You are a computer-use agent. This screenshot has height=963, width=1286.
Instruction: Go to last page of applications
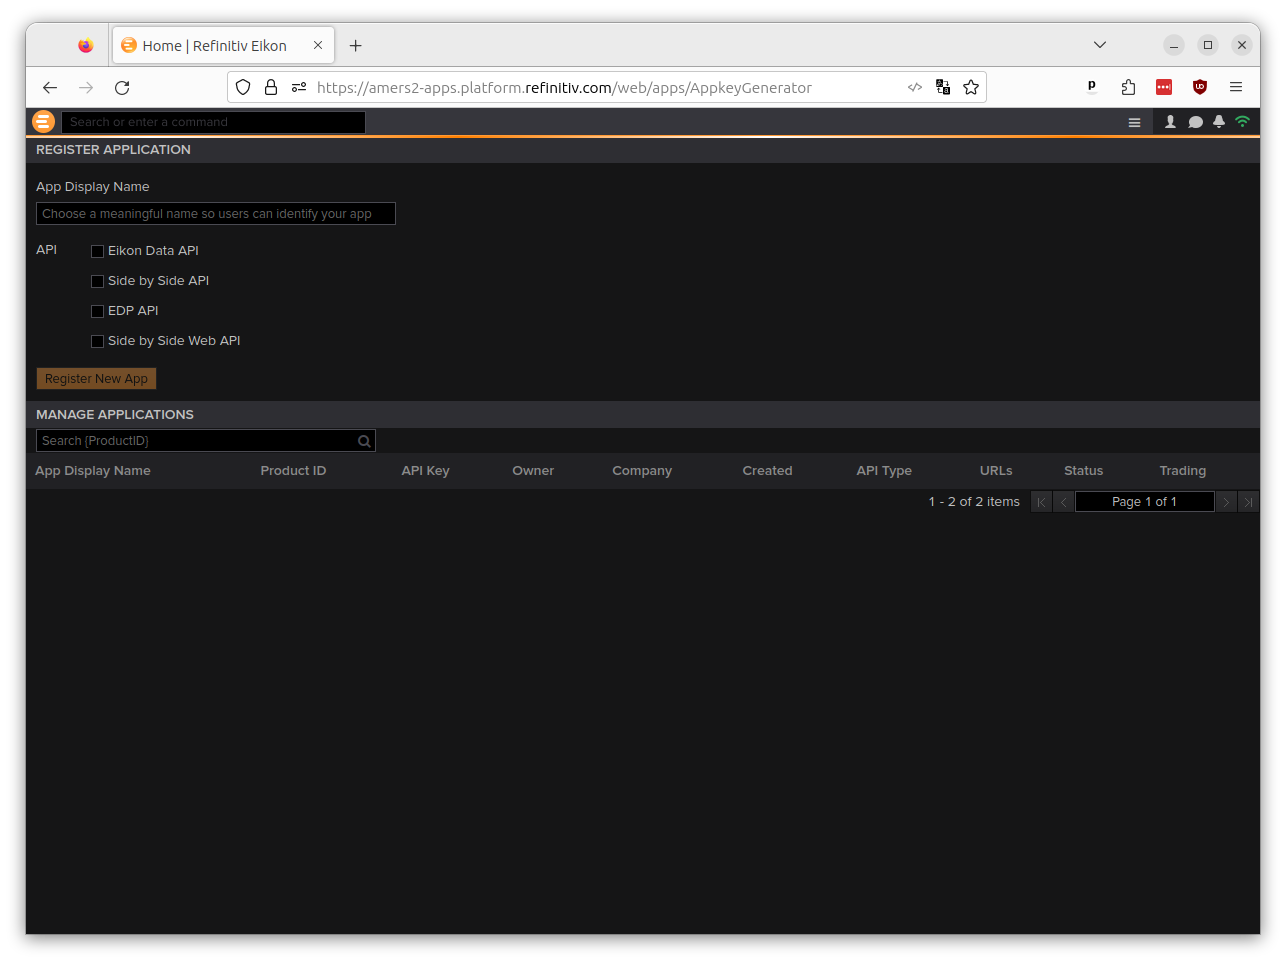[x=1248, y=502]
